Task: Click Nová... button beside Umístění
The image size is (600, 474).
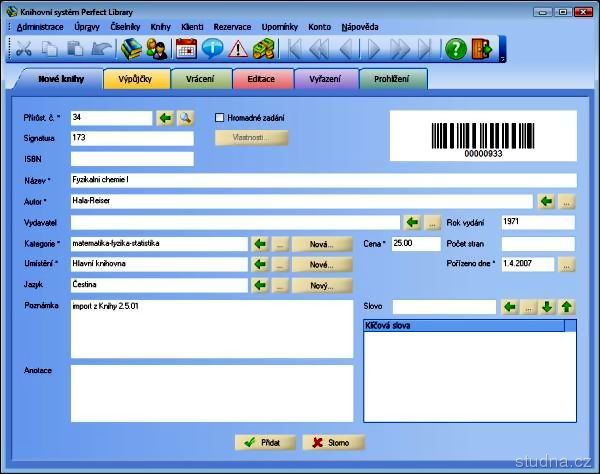Action: tap(321, 265)
